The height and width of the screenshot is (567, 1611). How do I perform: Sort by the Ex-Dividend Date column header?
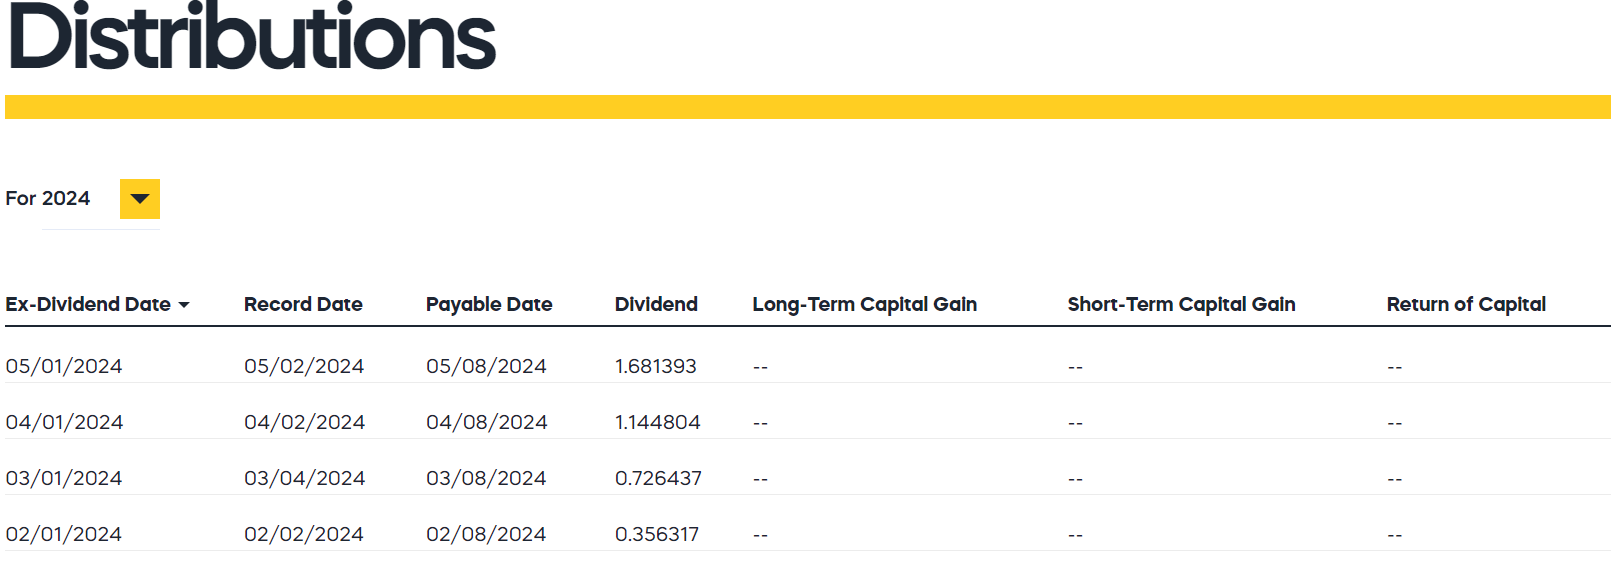pos(88,305)
